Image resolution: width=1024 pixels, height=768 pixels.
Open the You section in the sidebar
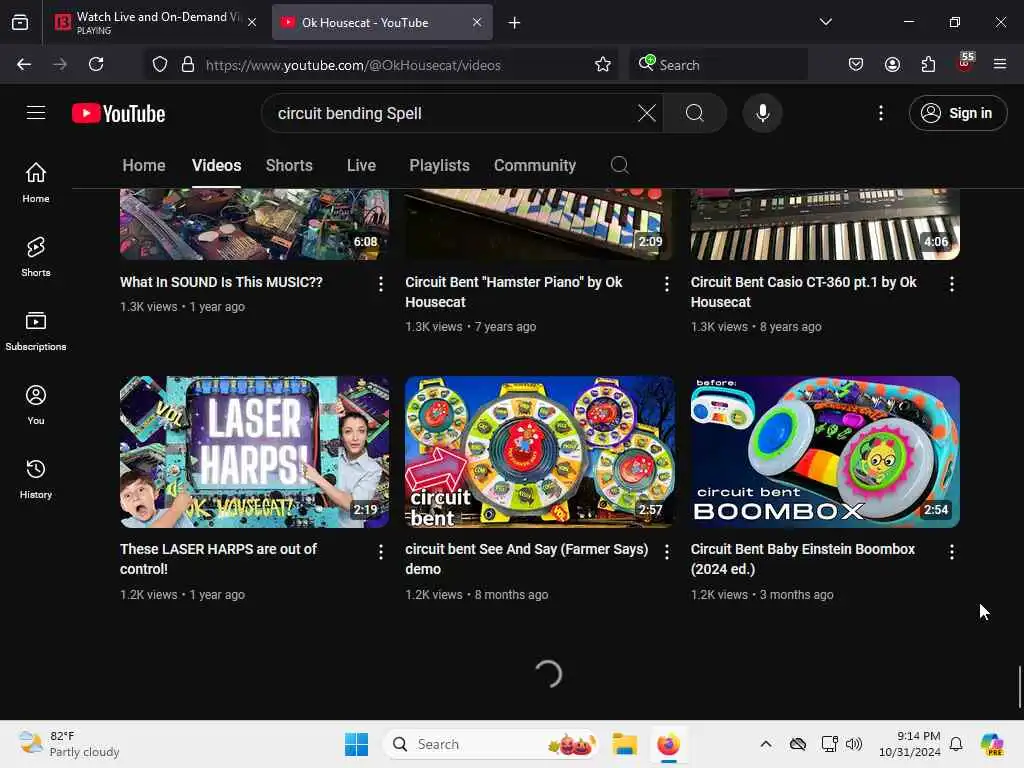(x=36, y=404)
